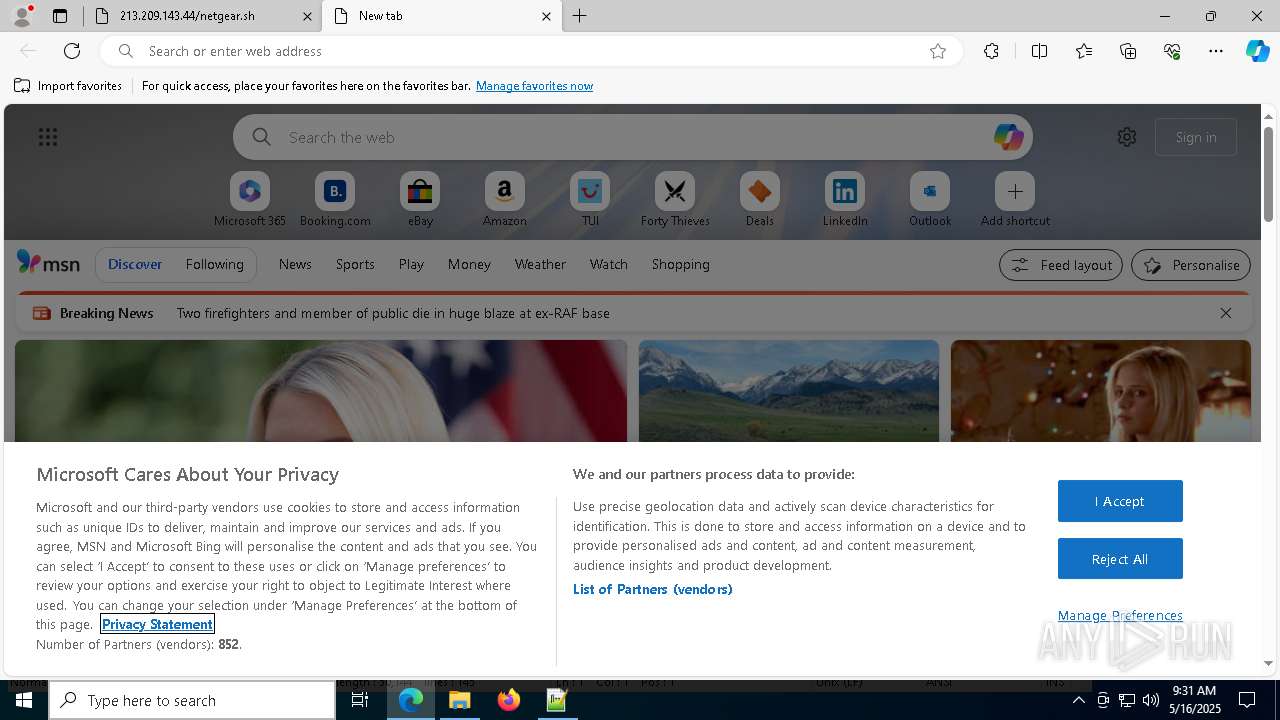Open the MSN apps grid icon
Viewport: 1280px width, 720px height.
pyautogui.click(x=48, y=137)
